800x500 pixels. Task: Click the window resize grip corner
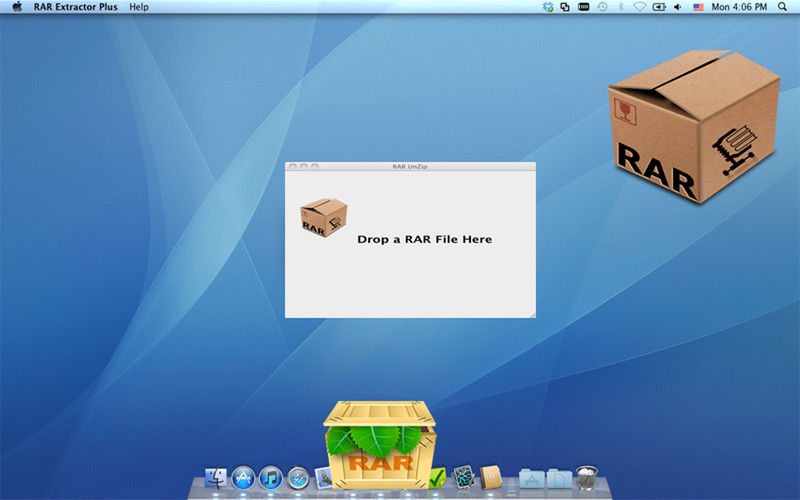click(532, 315)
